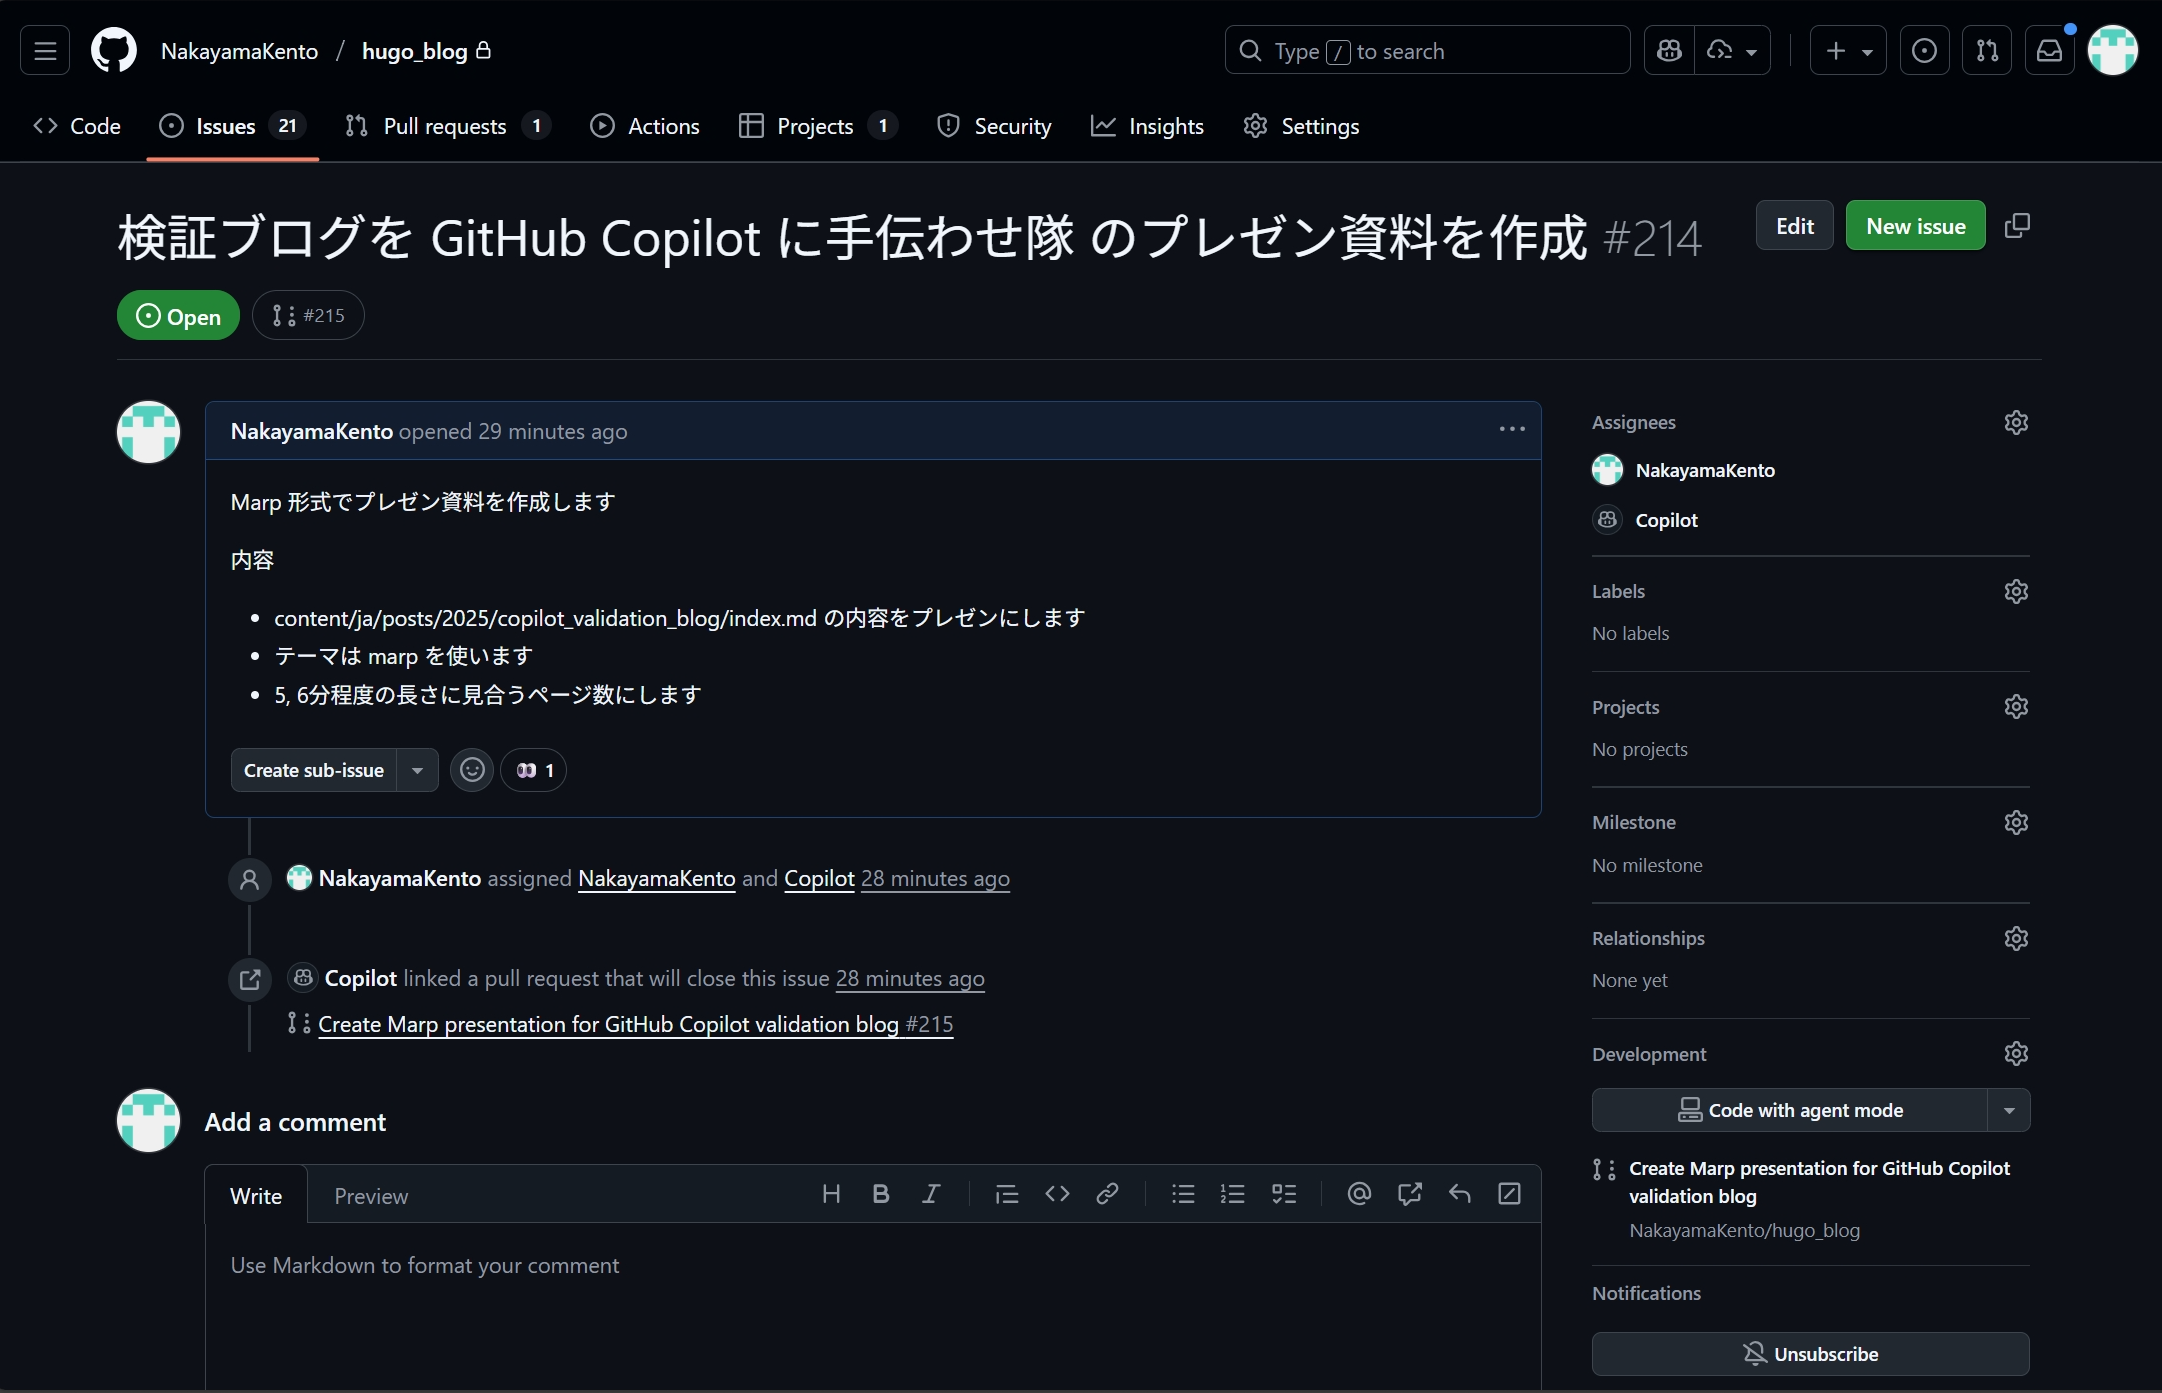Click into the comment text area

(x=870, y=1300)
